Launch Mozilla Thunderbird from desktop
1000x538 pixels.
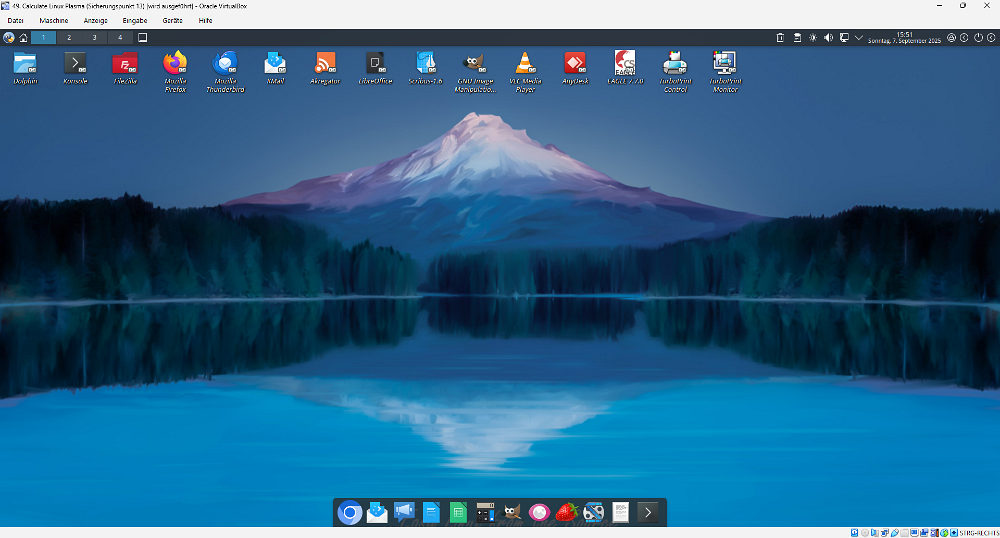tap(225, 64)
